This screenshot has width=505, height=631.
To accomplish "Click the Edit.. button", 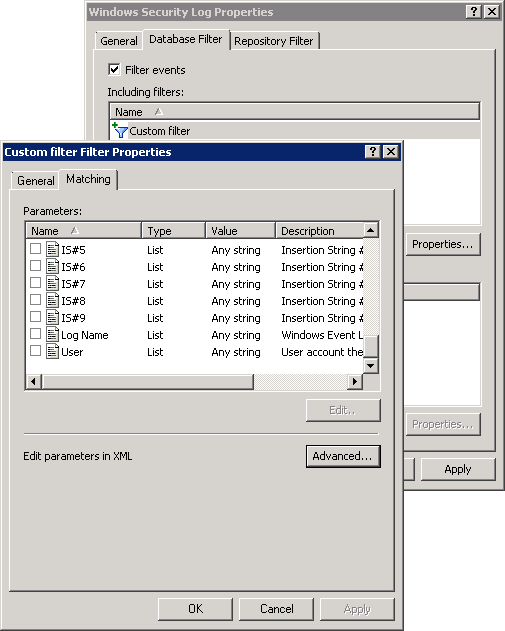I will point(343,410).
